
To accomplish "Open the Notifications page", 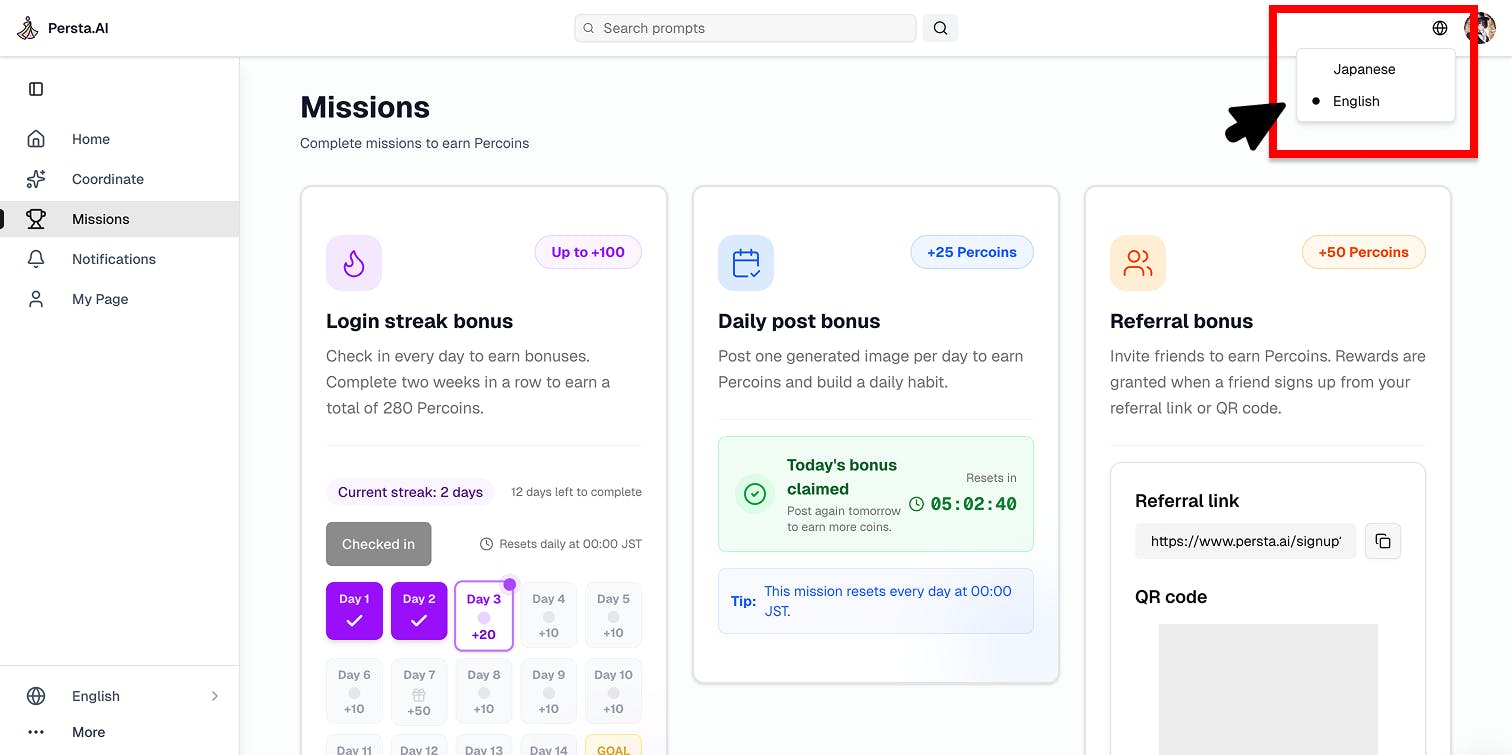I will coord(113,259).
